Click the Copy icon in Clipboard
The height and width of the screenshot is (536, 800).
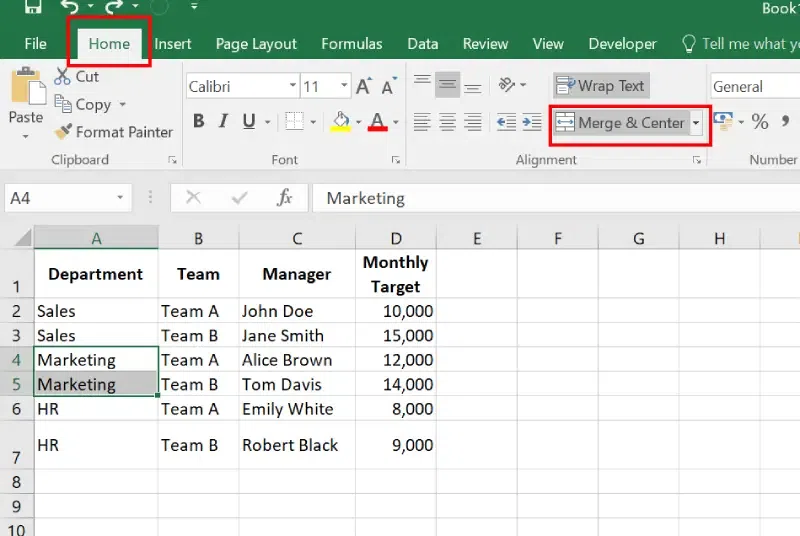63,104
